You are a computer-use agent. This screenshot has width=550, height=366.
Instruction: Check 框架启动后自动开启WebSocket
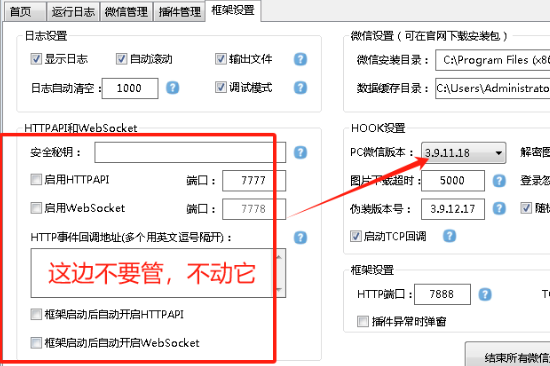coord(36,342)
